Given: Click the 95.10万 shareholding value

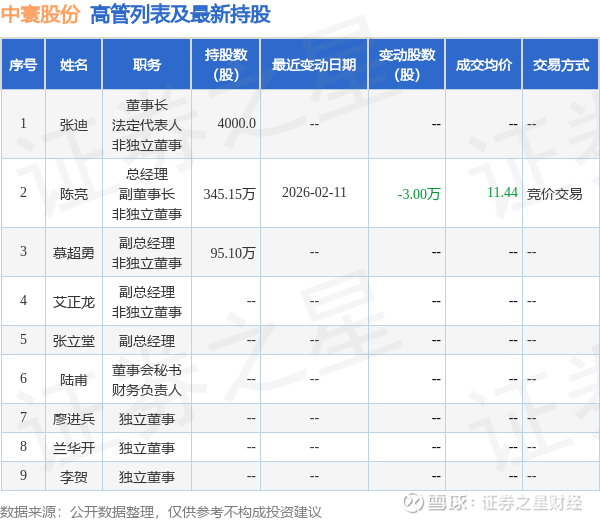Looking at the screenshot, I should click(x=233, y=253).
